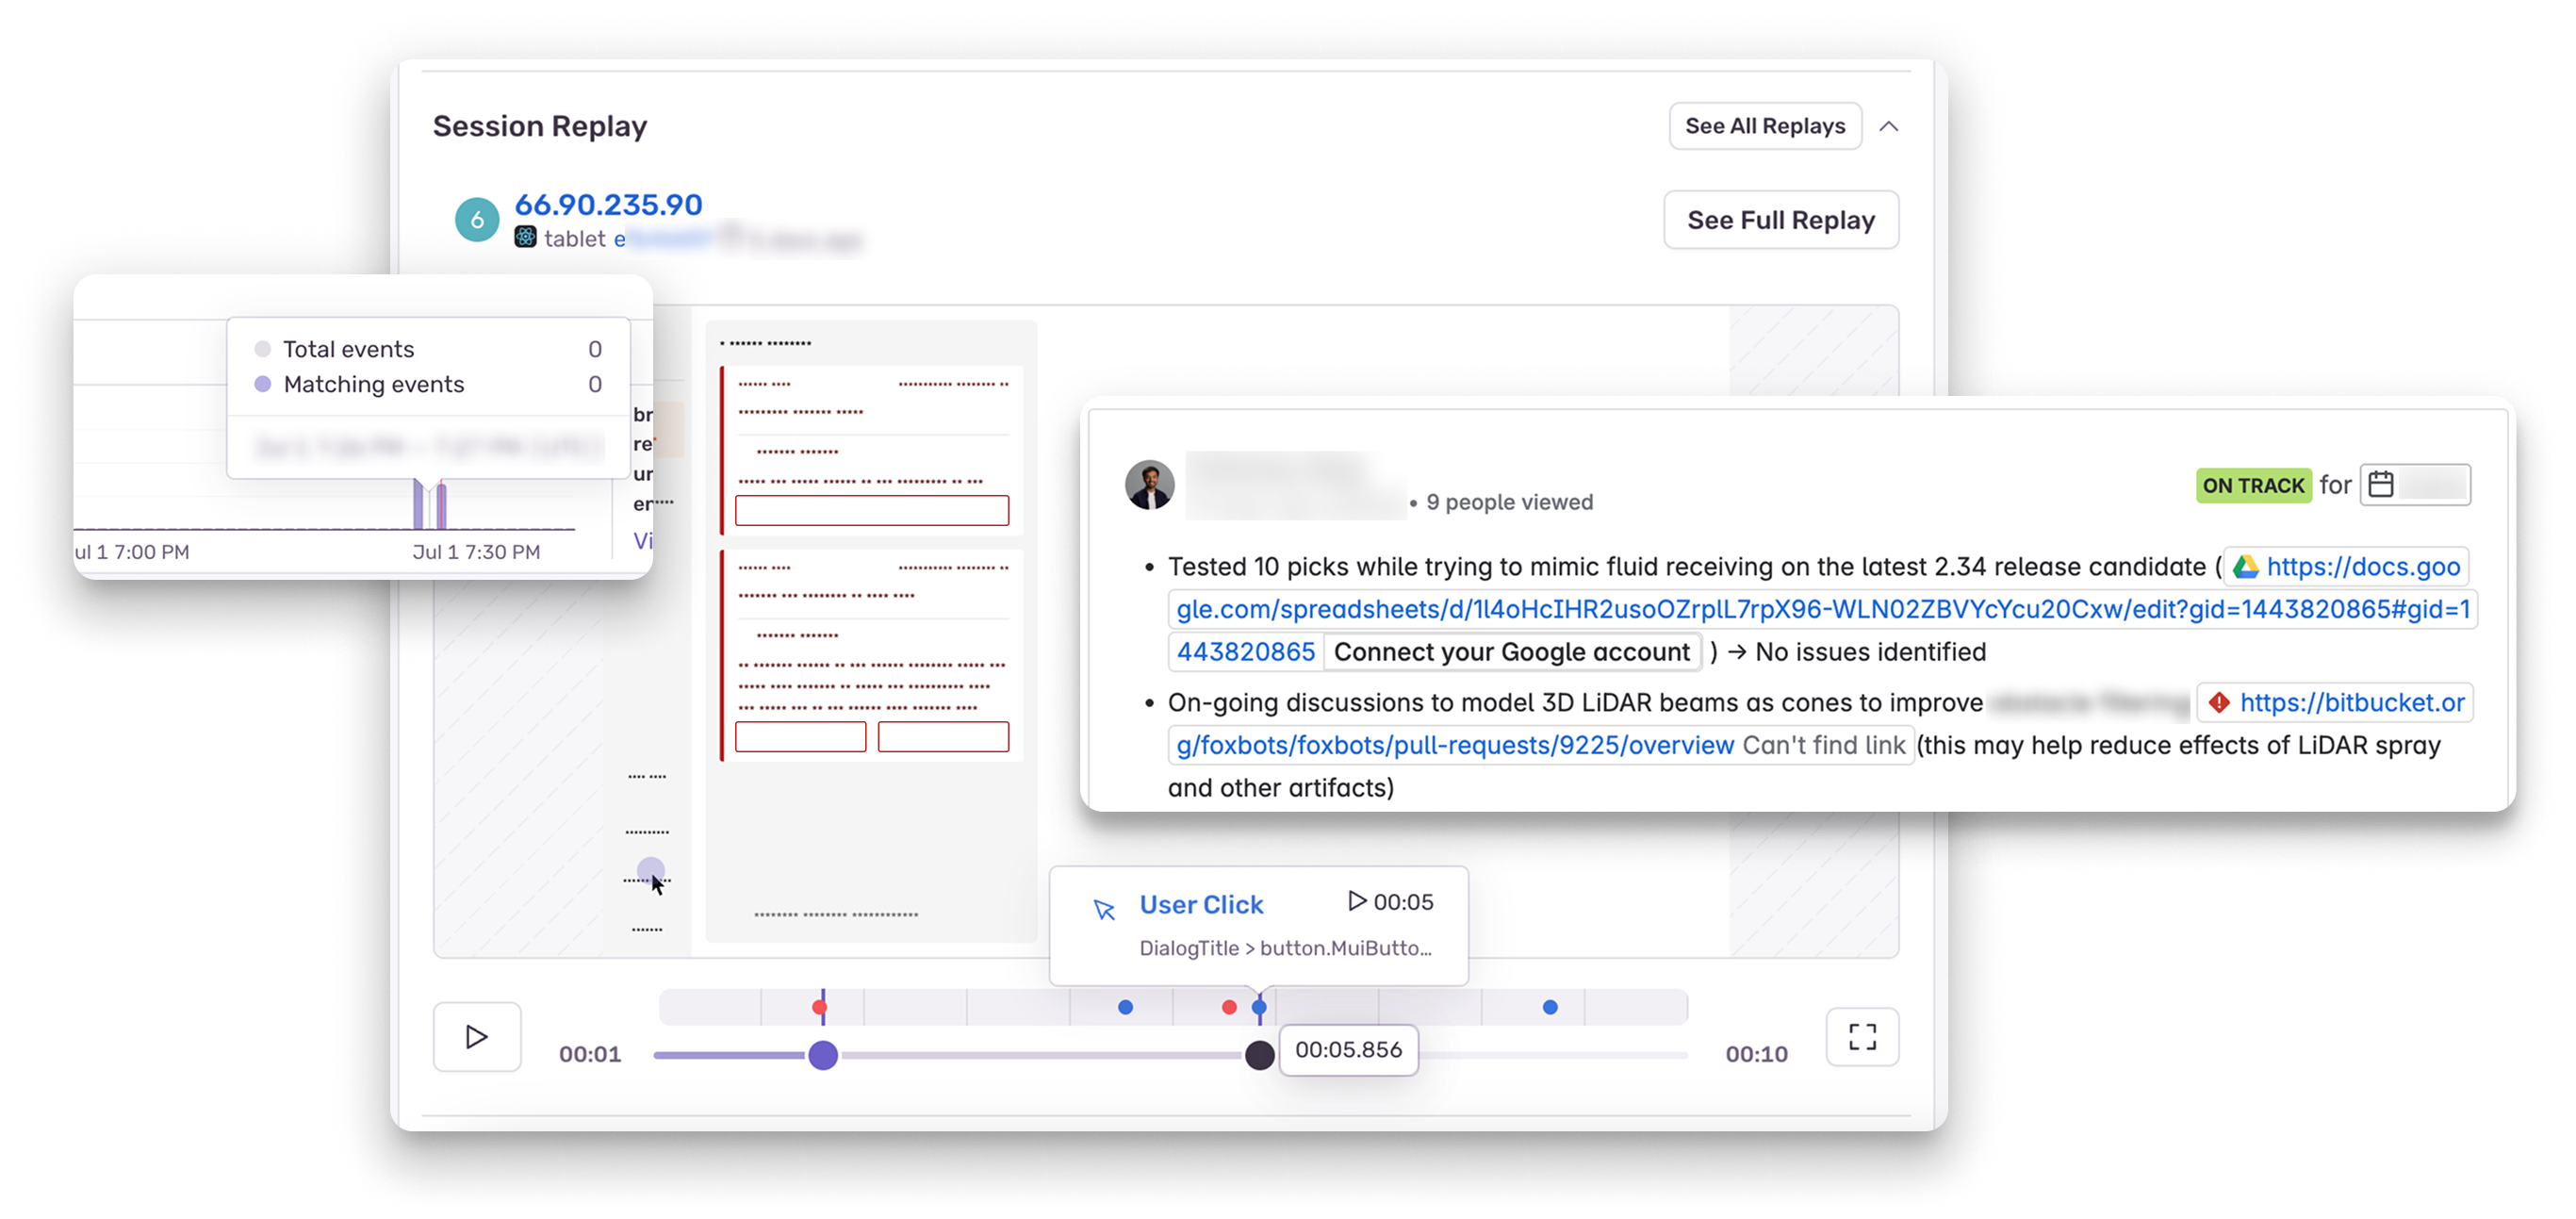
Task: Click the numbered 6 avatar badge
Action: pyautogui.click(x=477, y=220)
